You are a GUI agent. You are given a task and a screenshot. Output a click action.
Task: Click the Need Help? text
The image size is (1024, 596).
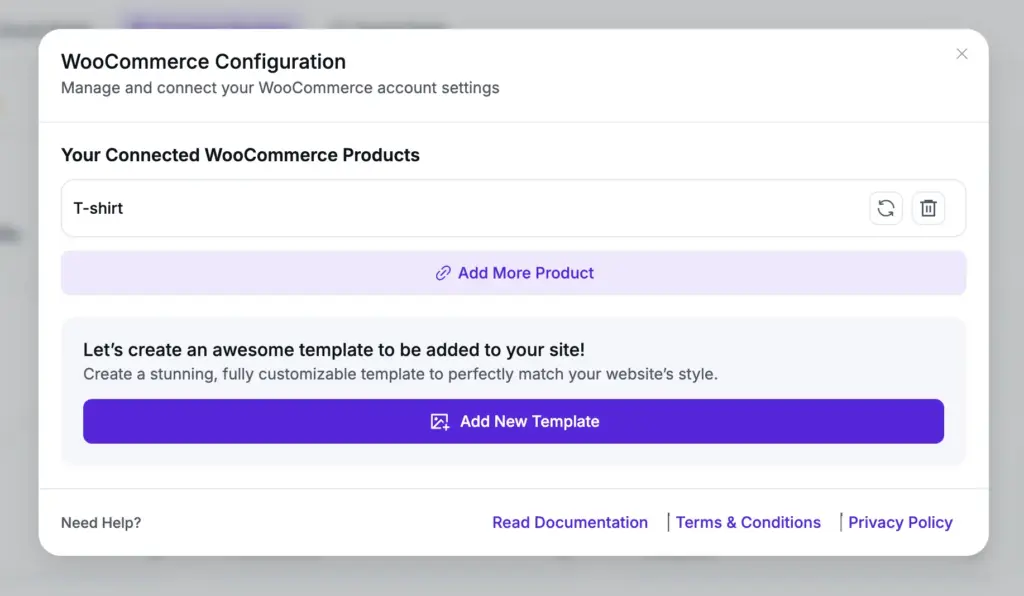[101, 523]
